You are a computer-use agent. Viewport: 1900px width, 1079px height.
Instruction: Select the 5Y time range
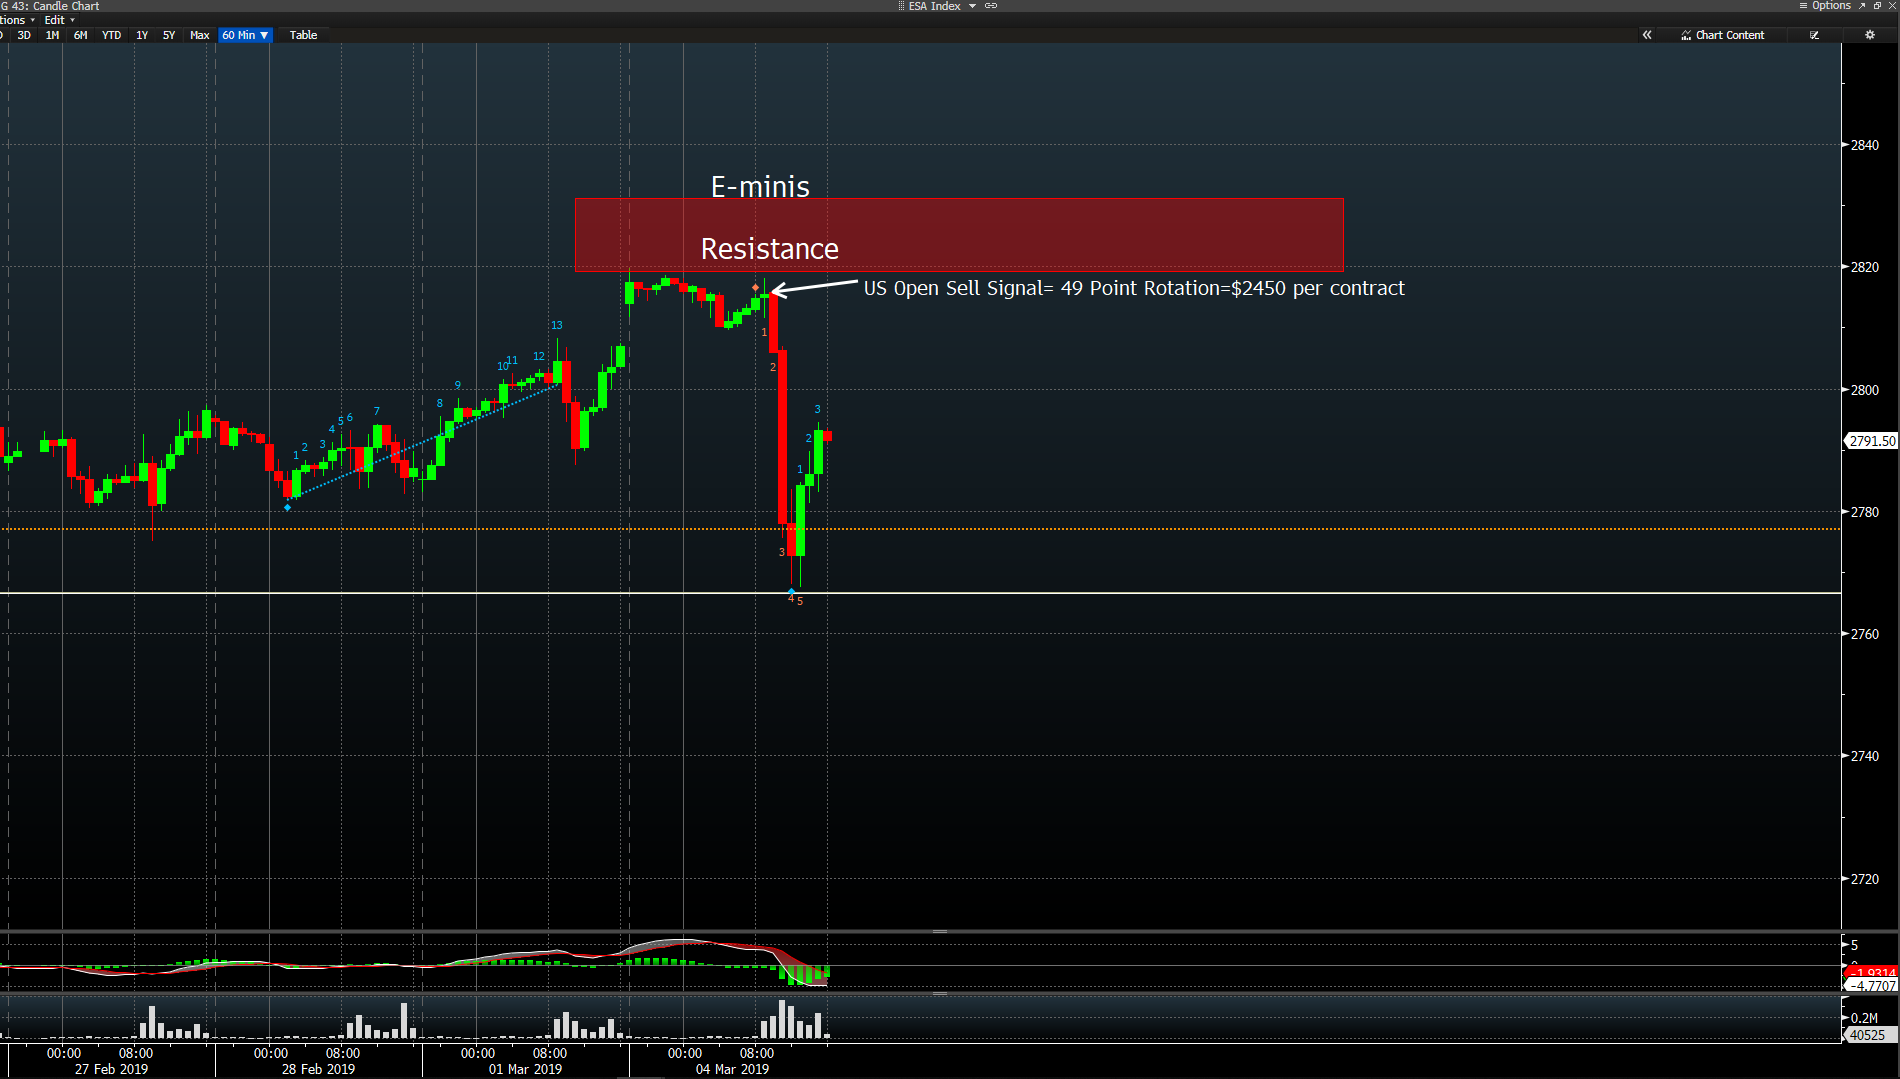coord(169,35)
